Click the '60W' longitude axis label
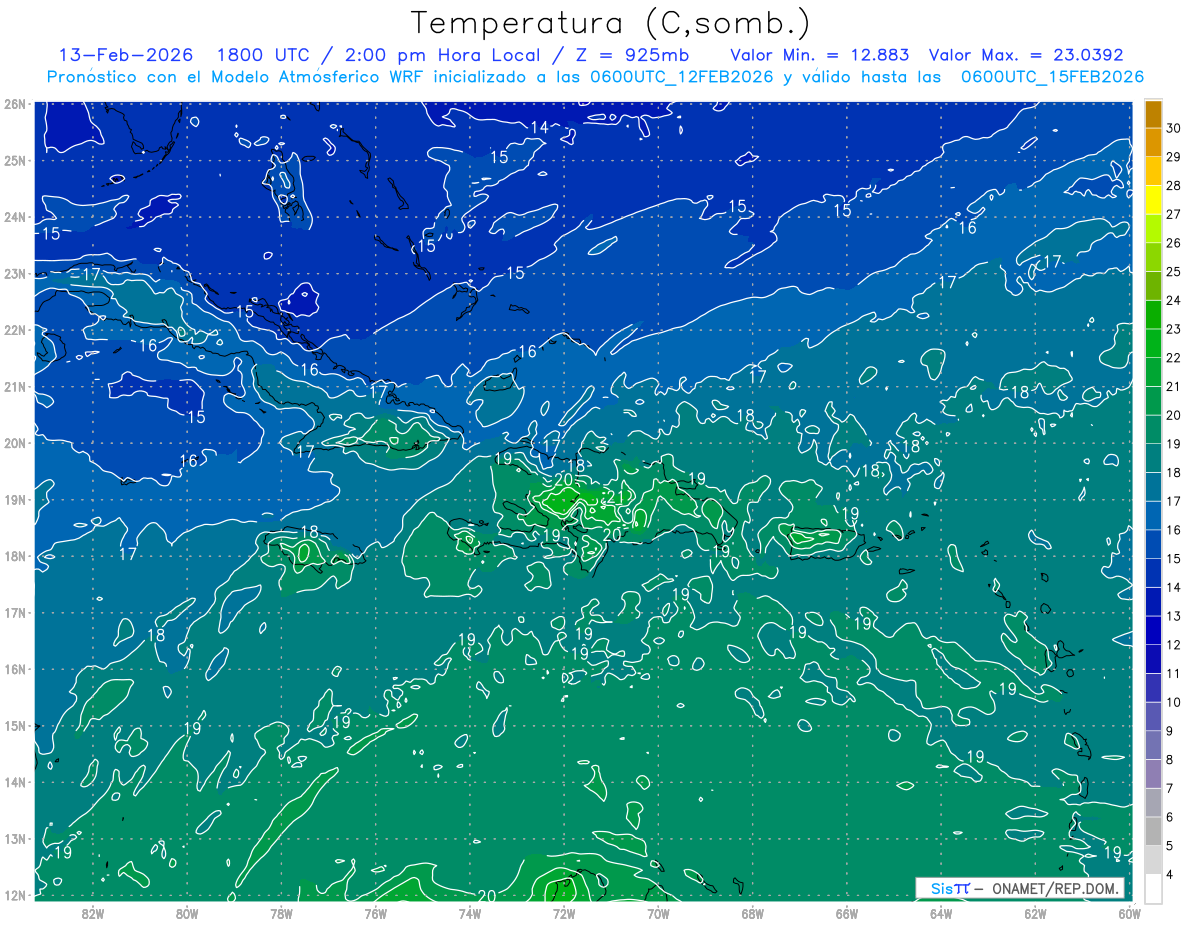Screen dimensions: 1200x927 [1129, 912]
